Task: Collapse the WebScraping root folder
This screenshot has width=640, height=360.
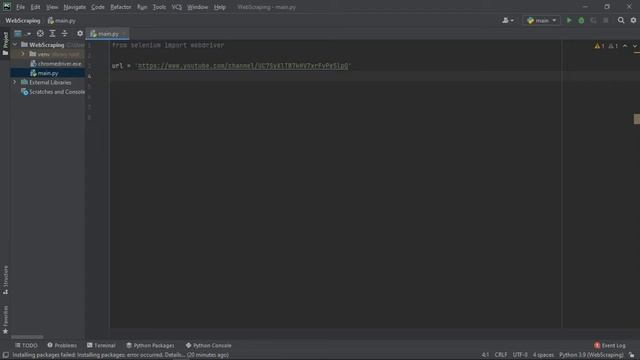Action: click(x=15, y=44)
